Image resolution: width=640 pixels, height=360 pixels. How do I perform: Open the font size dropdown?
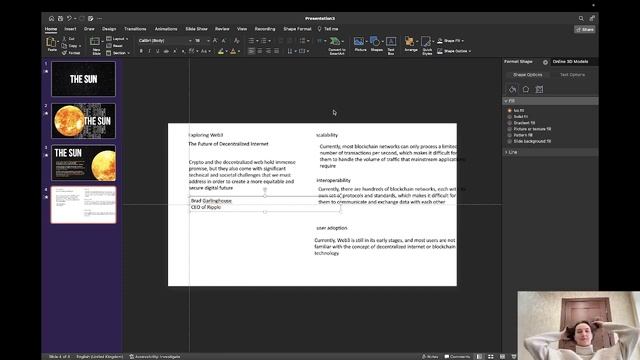pos(208,40)
